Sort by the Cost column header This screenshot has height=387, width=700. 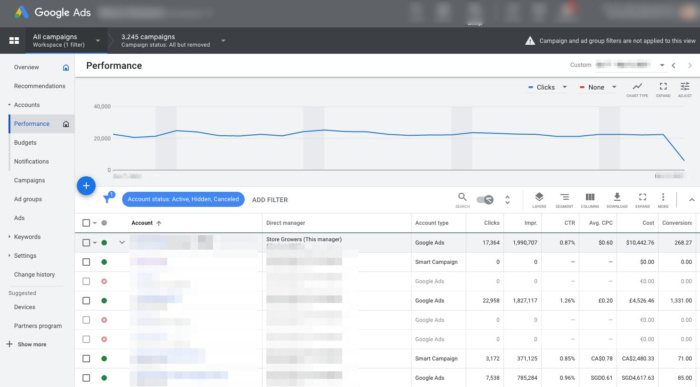click(x=648, y=223)
